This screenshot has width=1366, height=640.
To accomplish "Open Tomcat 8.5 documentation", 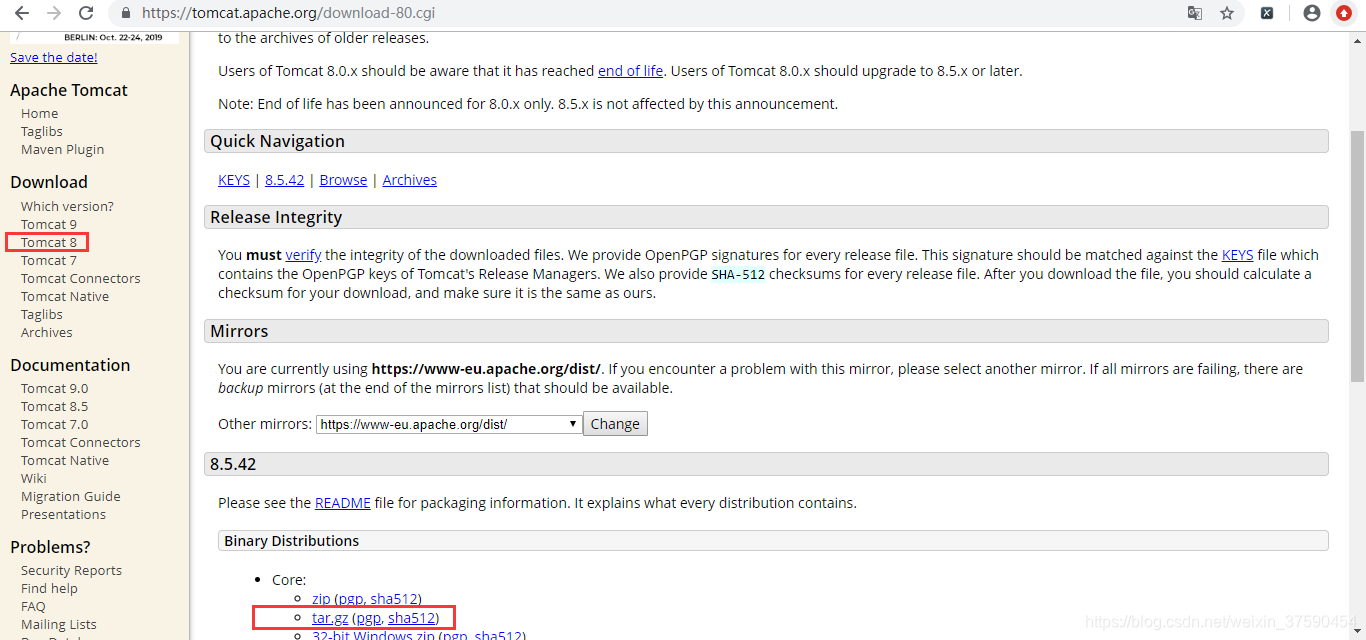I will tap(55, 406).
